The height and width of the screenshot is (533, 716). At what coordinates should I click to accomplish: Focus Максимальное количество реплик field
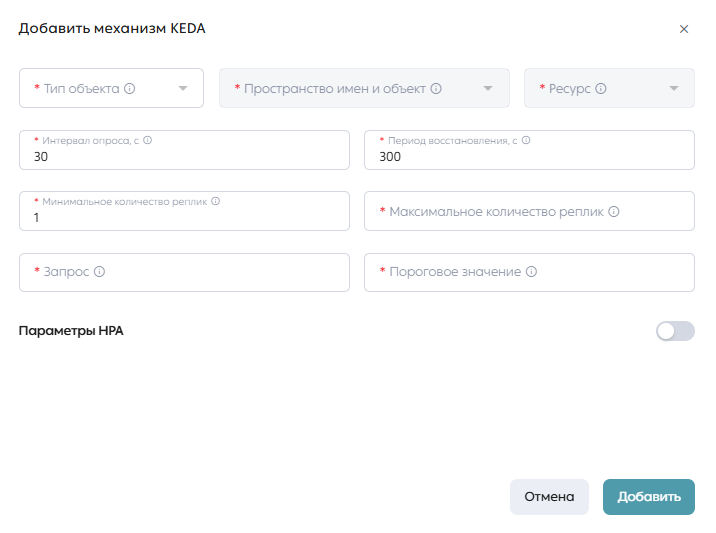[530, 211]
